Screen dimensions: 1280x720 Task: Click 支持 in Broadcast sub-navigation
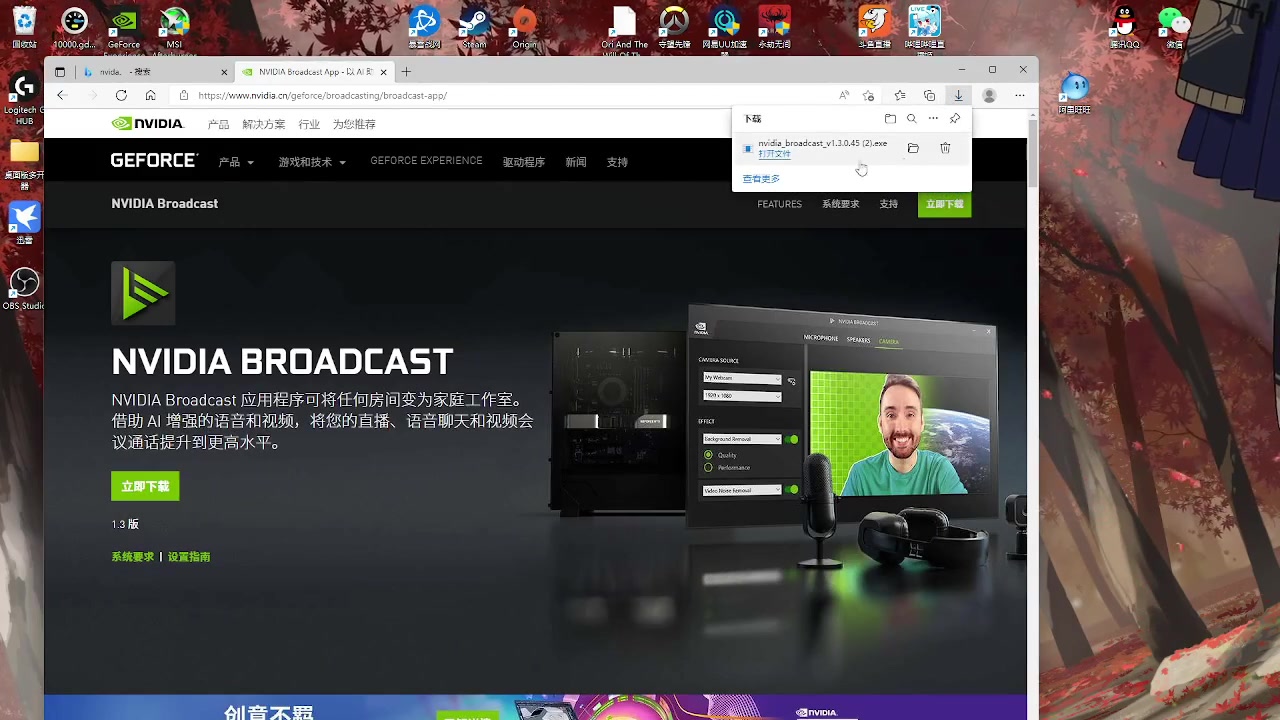(888, 204)
